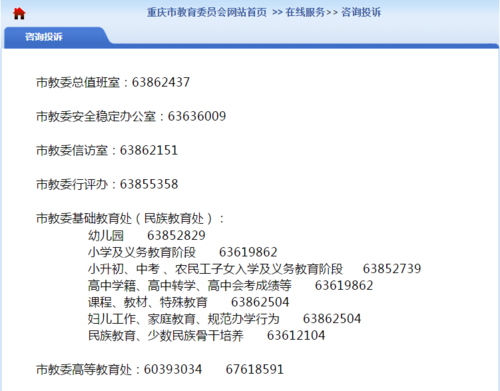This screenshot has width=500, height=391.
Task: Click 课程、教材、特殊教育 label
Action: point(148,302)
